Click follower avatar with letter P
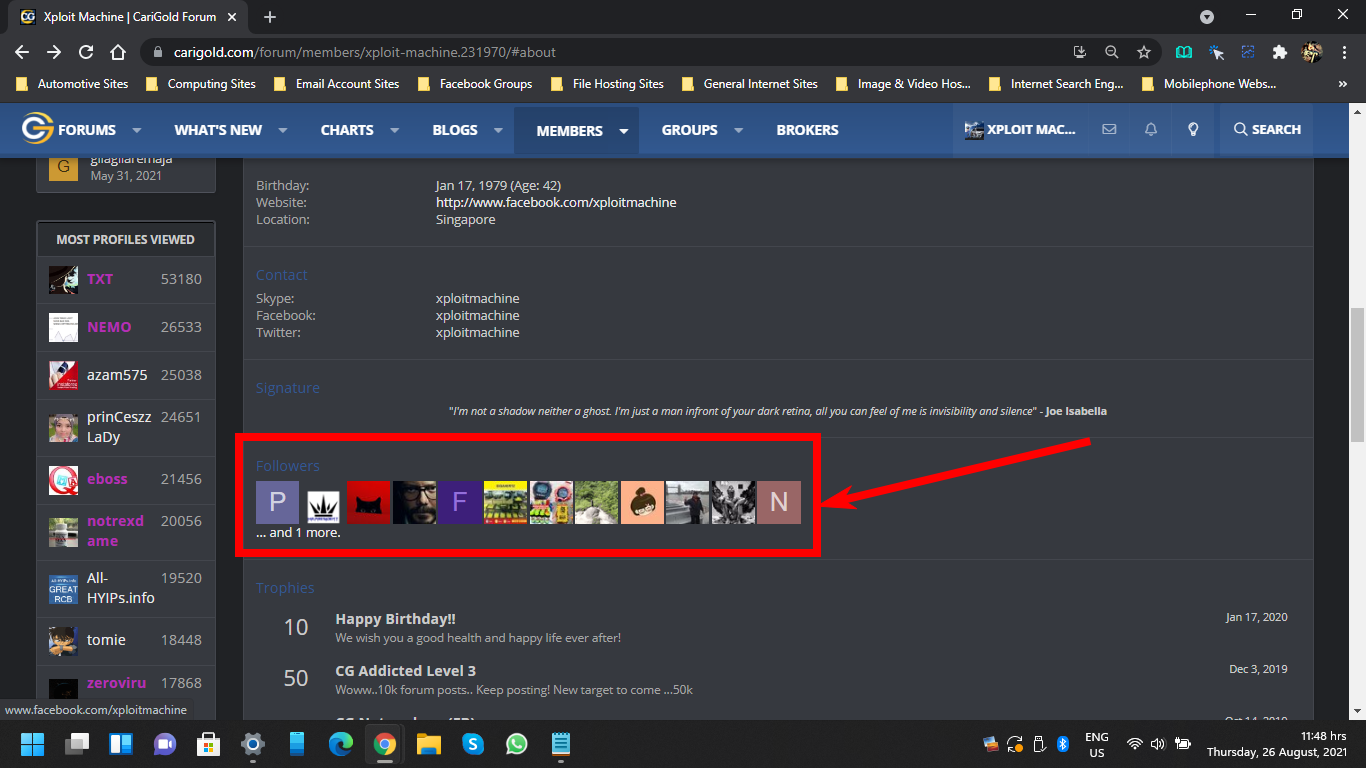The width and height of the screenshot is (1366, 768). coord(278,502)
